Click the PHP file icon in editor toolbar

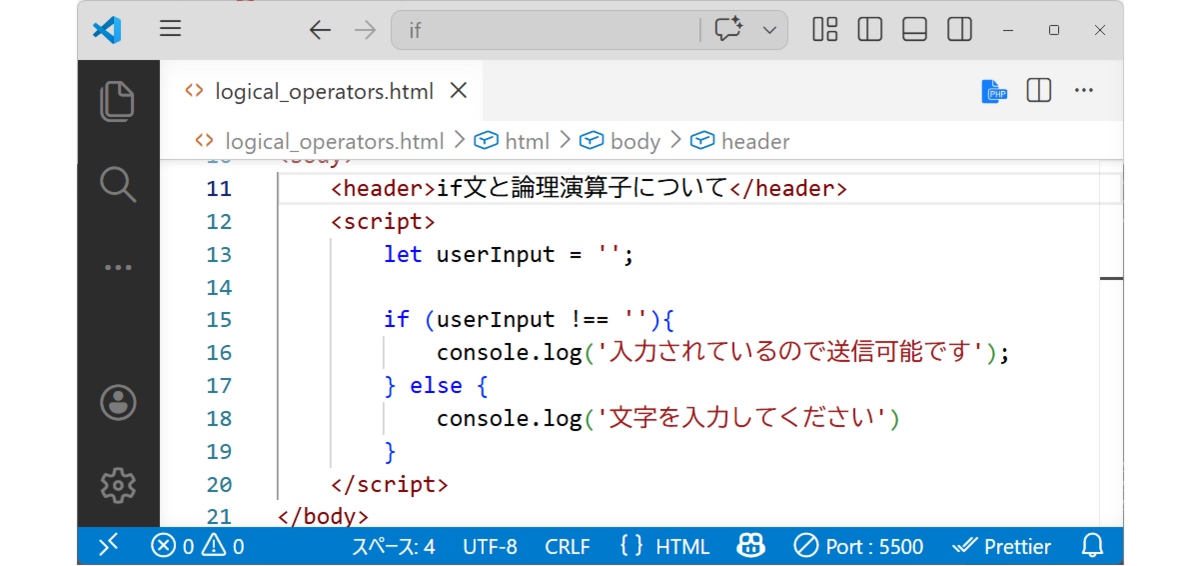(994, 91)
